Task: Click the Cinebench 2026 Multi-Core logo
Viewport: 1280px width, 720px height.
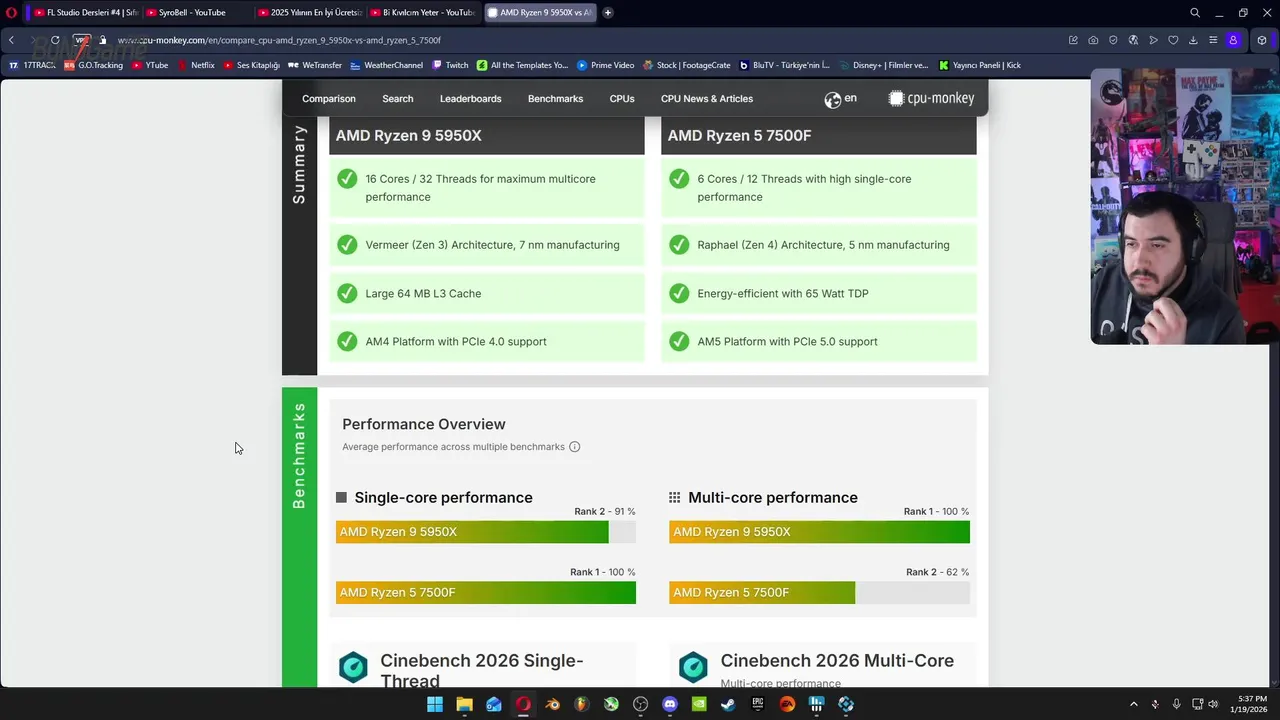Action: (x=693, y=667)
